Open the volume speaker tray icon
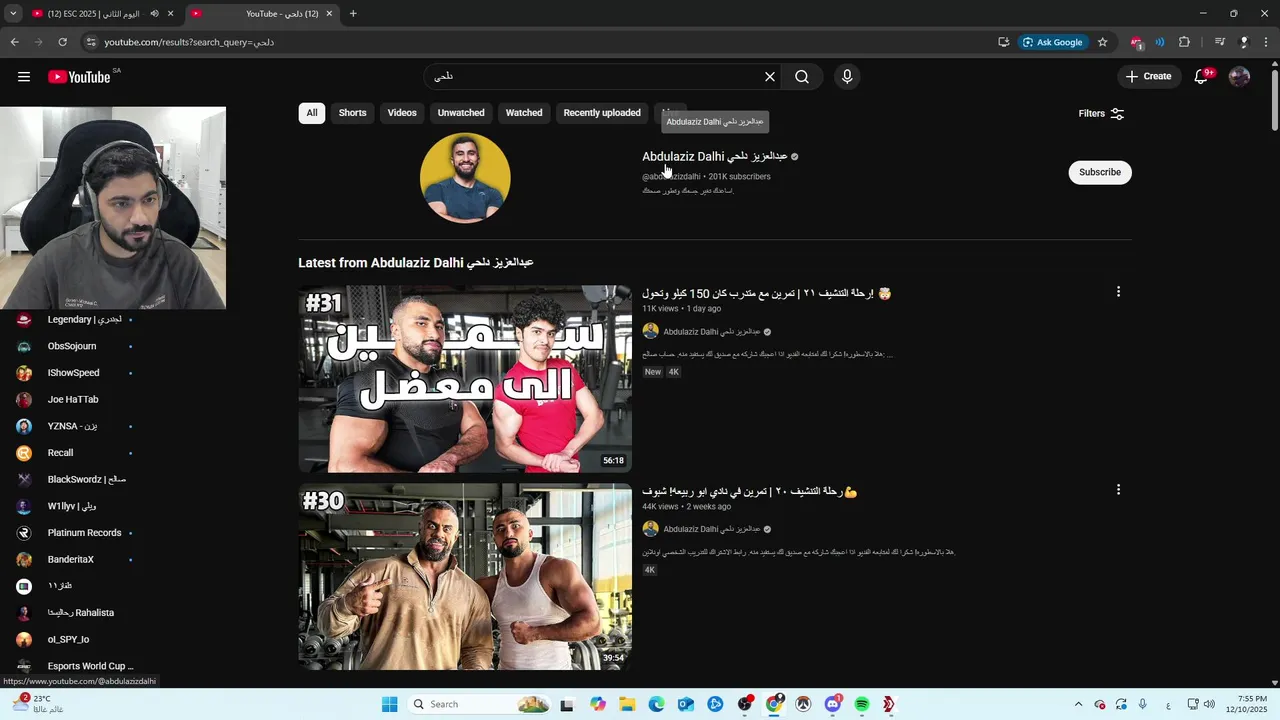Image resolution: width=1280 pixels, height=720 pixels. (x=1209, y=704)
